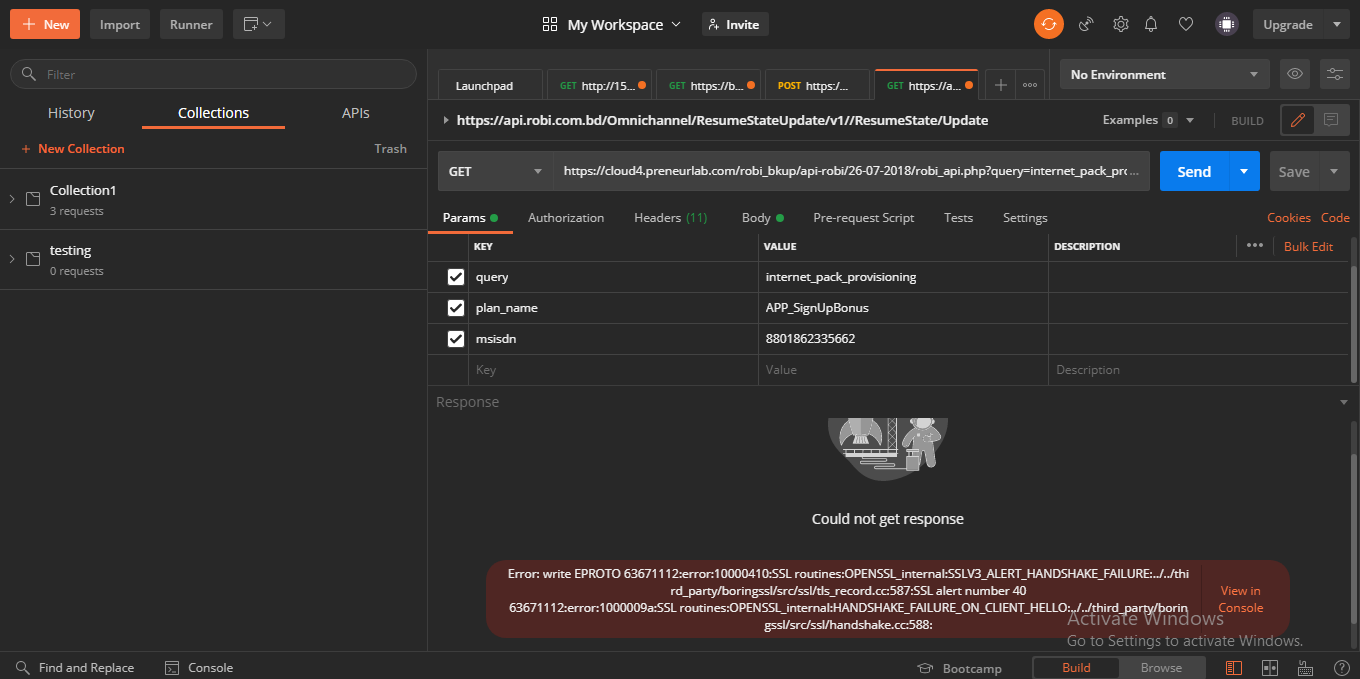1360x679 pixels.
Task: Select the edit pencil build view
Action: point(1298,120)
